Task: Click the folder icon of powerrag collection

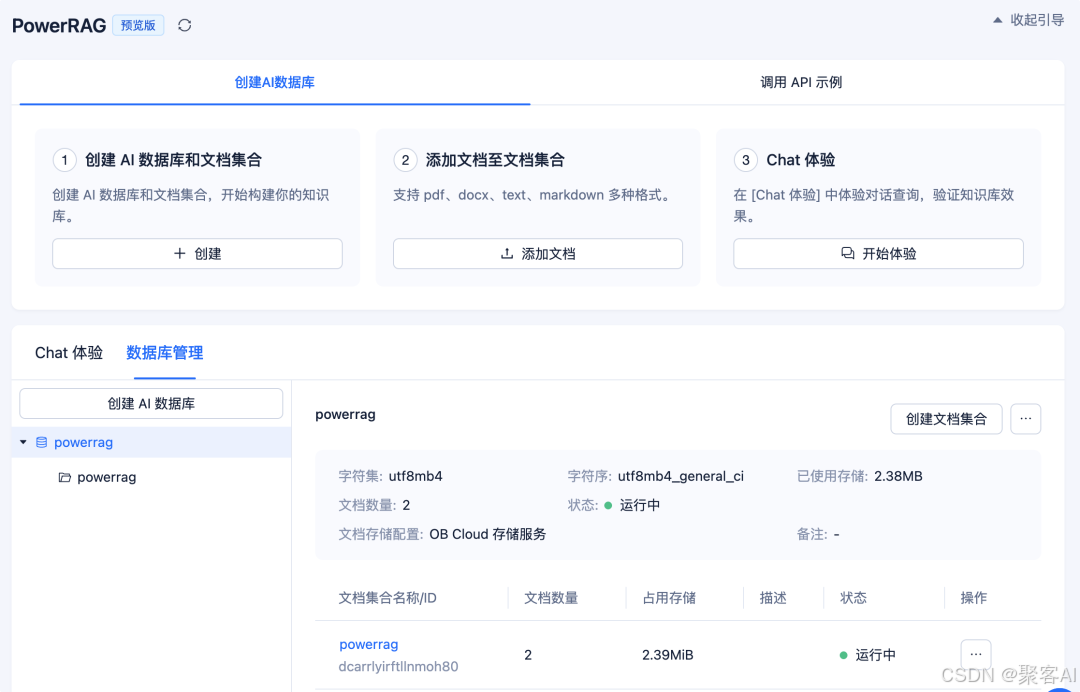Action: pyautogui.click(x=65, y=477)
